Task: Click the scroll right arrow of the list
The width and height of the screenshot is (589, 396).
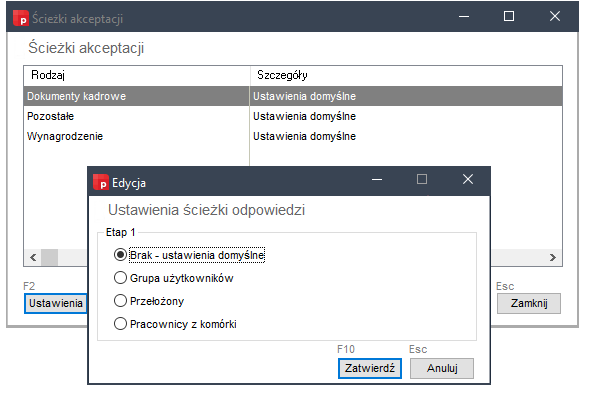Action: pos(553,257)
